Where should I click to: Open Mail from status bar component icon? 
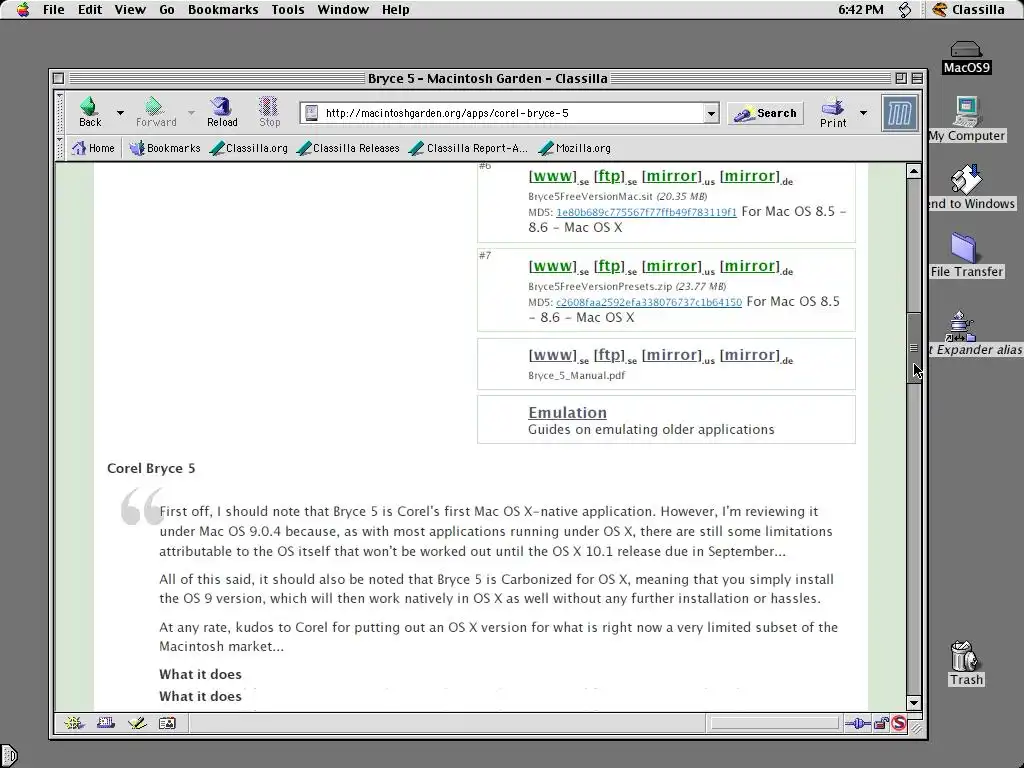(x=106, y=723)
